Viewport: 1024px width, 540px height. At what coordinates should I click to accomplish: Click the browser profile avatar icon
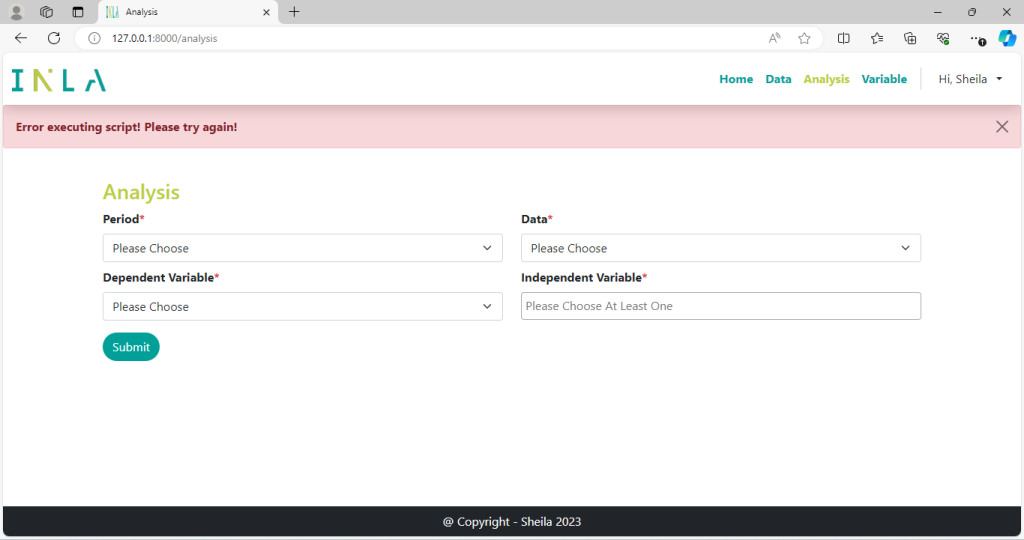click(x=16, y=12)
